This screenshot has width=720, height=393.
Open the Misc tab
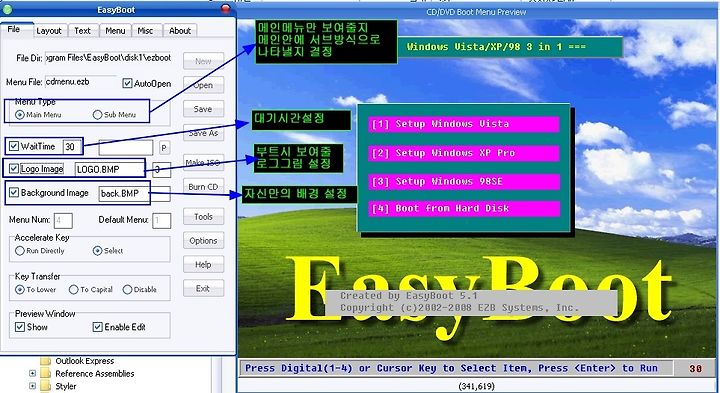coord(145,30)
